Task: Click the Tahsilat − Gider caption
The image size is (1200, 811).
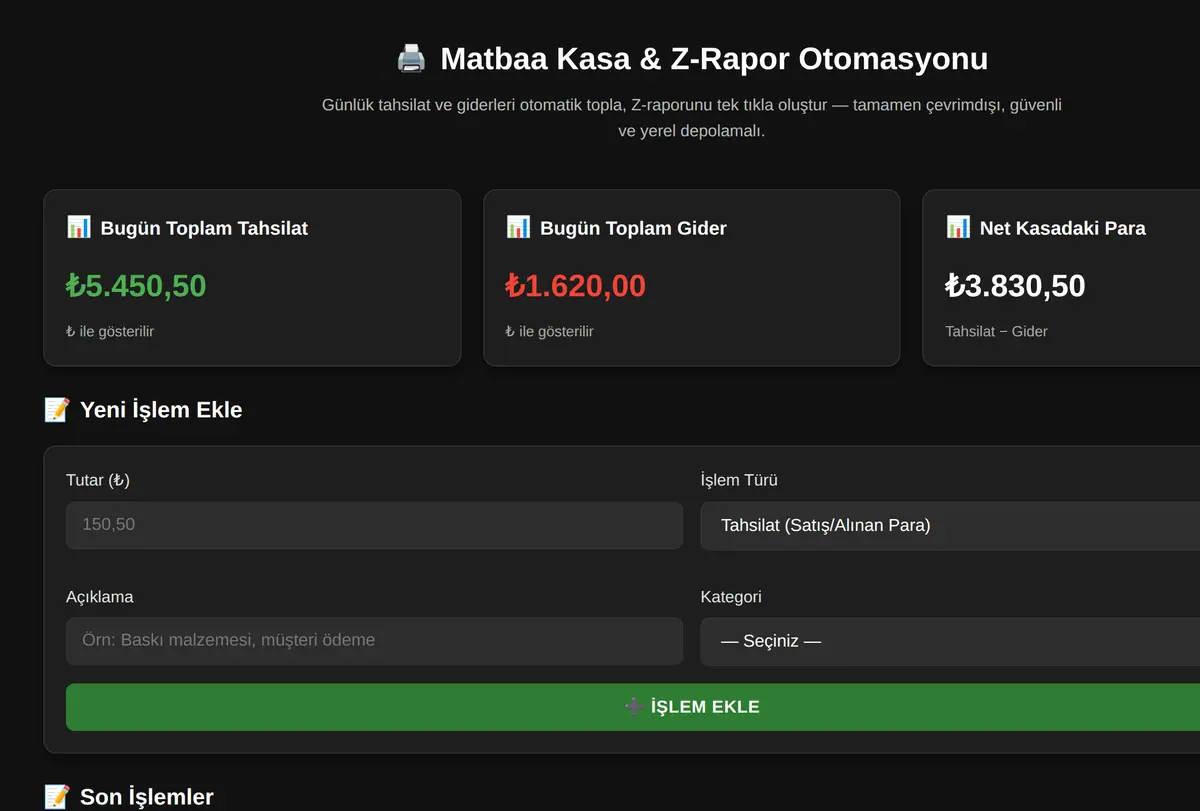Action: 996,331
